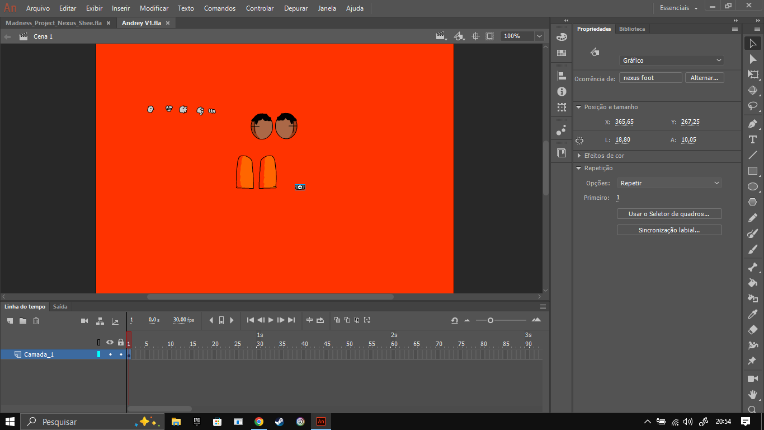Open the Gráfico instance type dropdown
Screen dimensions: 764x430
click(671, 60)
